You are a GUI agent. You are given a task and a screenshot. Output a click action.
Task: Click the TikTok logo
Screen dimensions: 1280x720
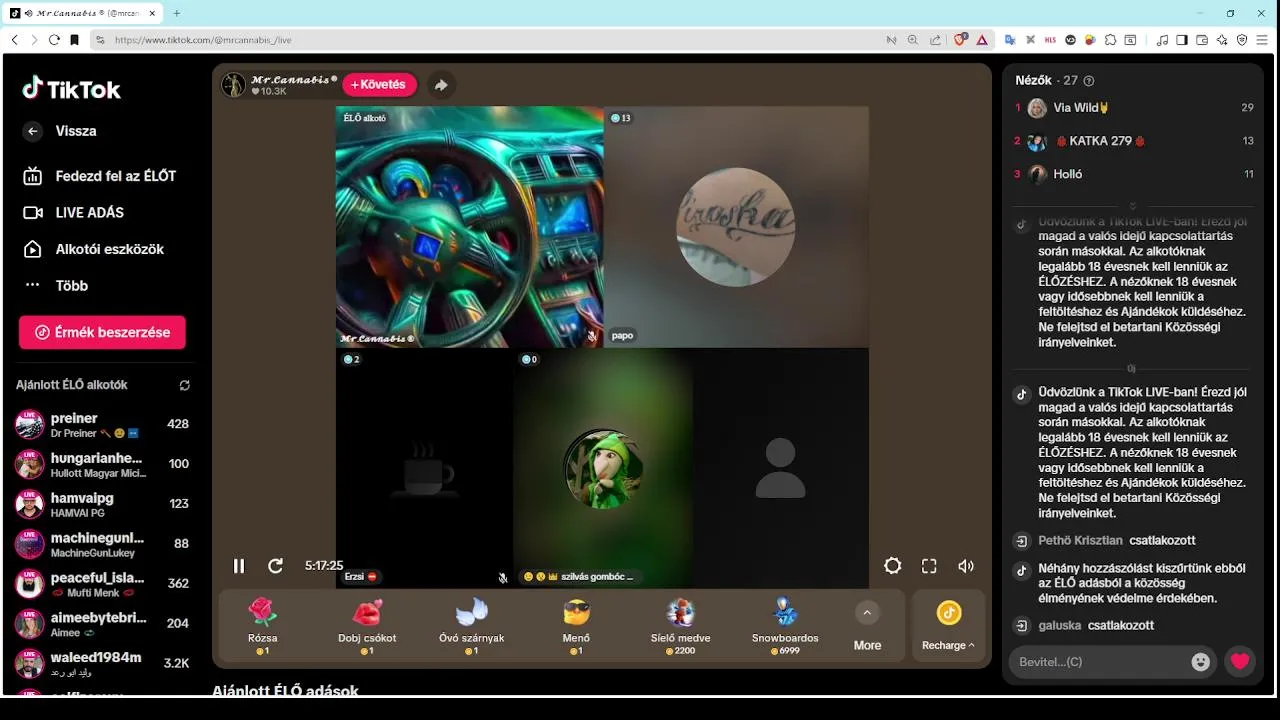click(71, 89)
